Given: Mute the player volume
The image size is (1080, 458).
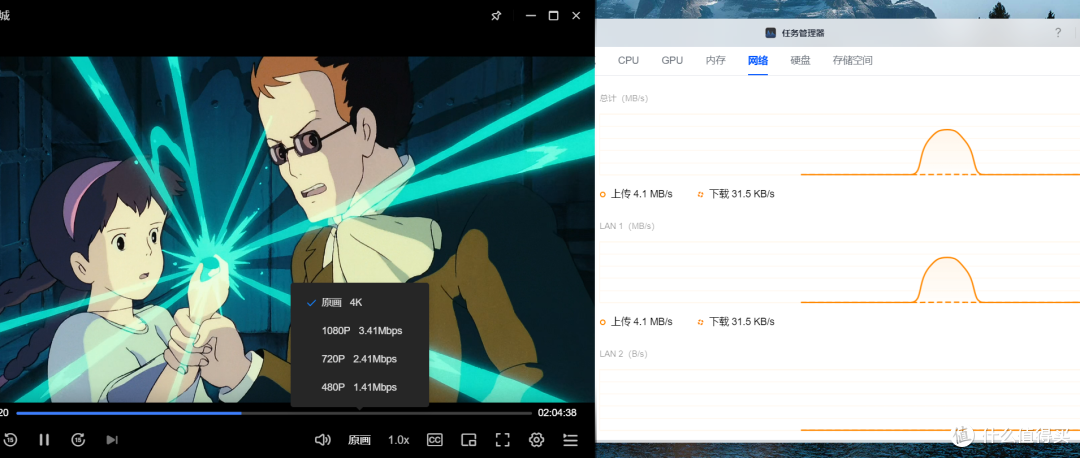Looking at the screenshot, I should pyautogui.click(x=322, y=439).
